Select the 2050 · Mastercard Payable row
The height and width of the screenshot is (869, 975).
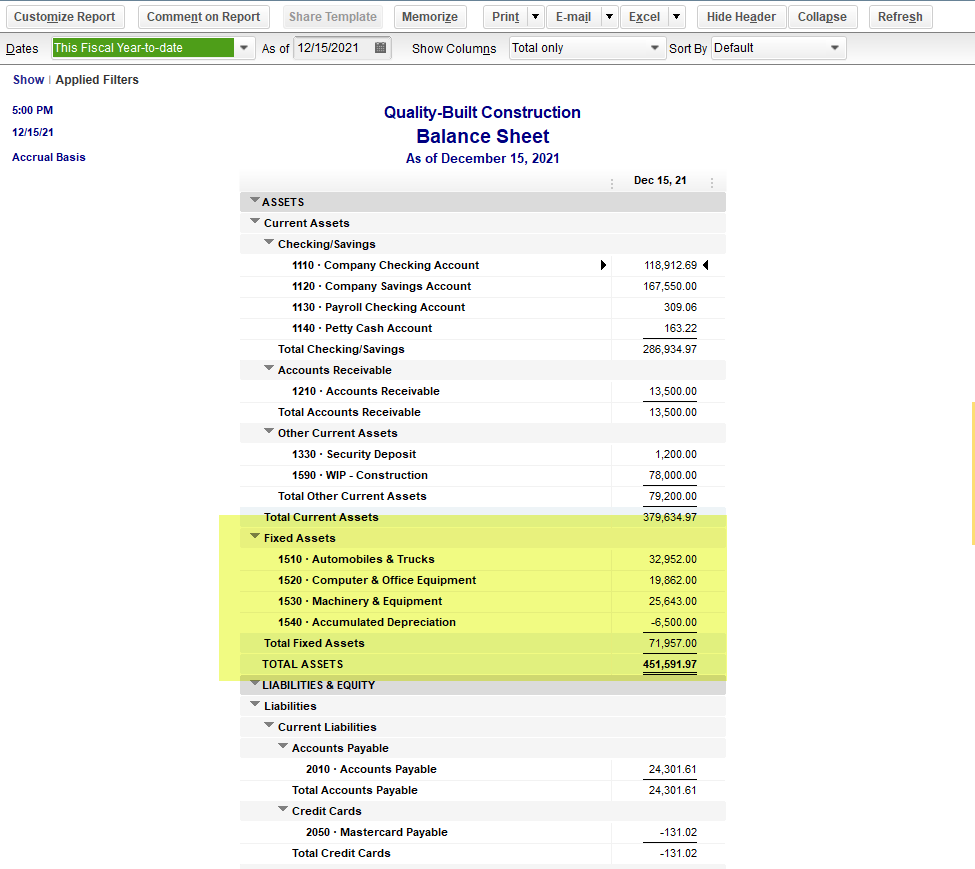[x=483, y=832]
